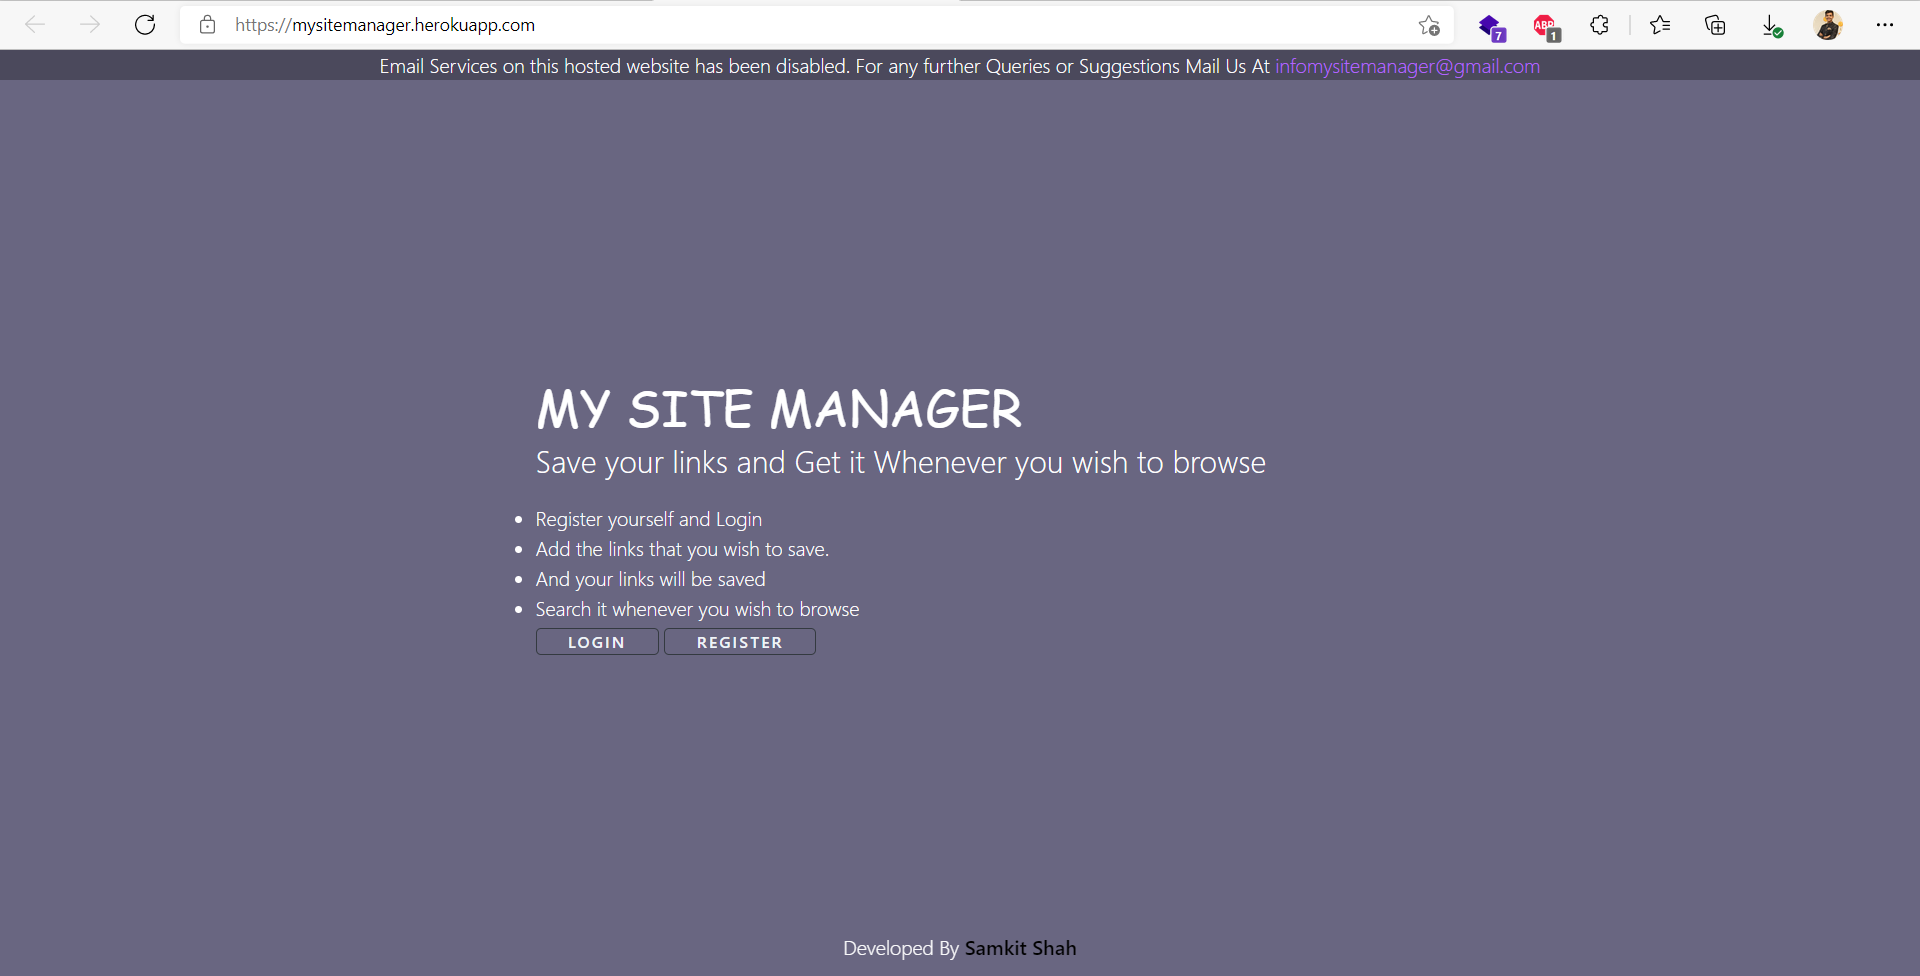The image size is (1920, 976).
Task: Click the MY SITE MANAGER heading
Action: tap(779, 409)
